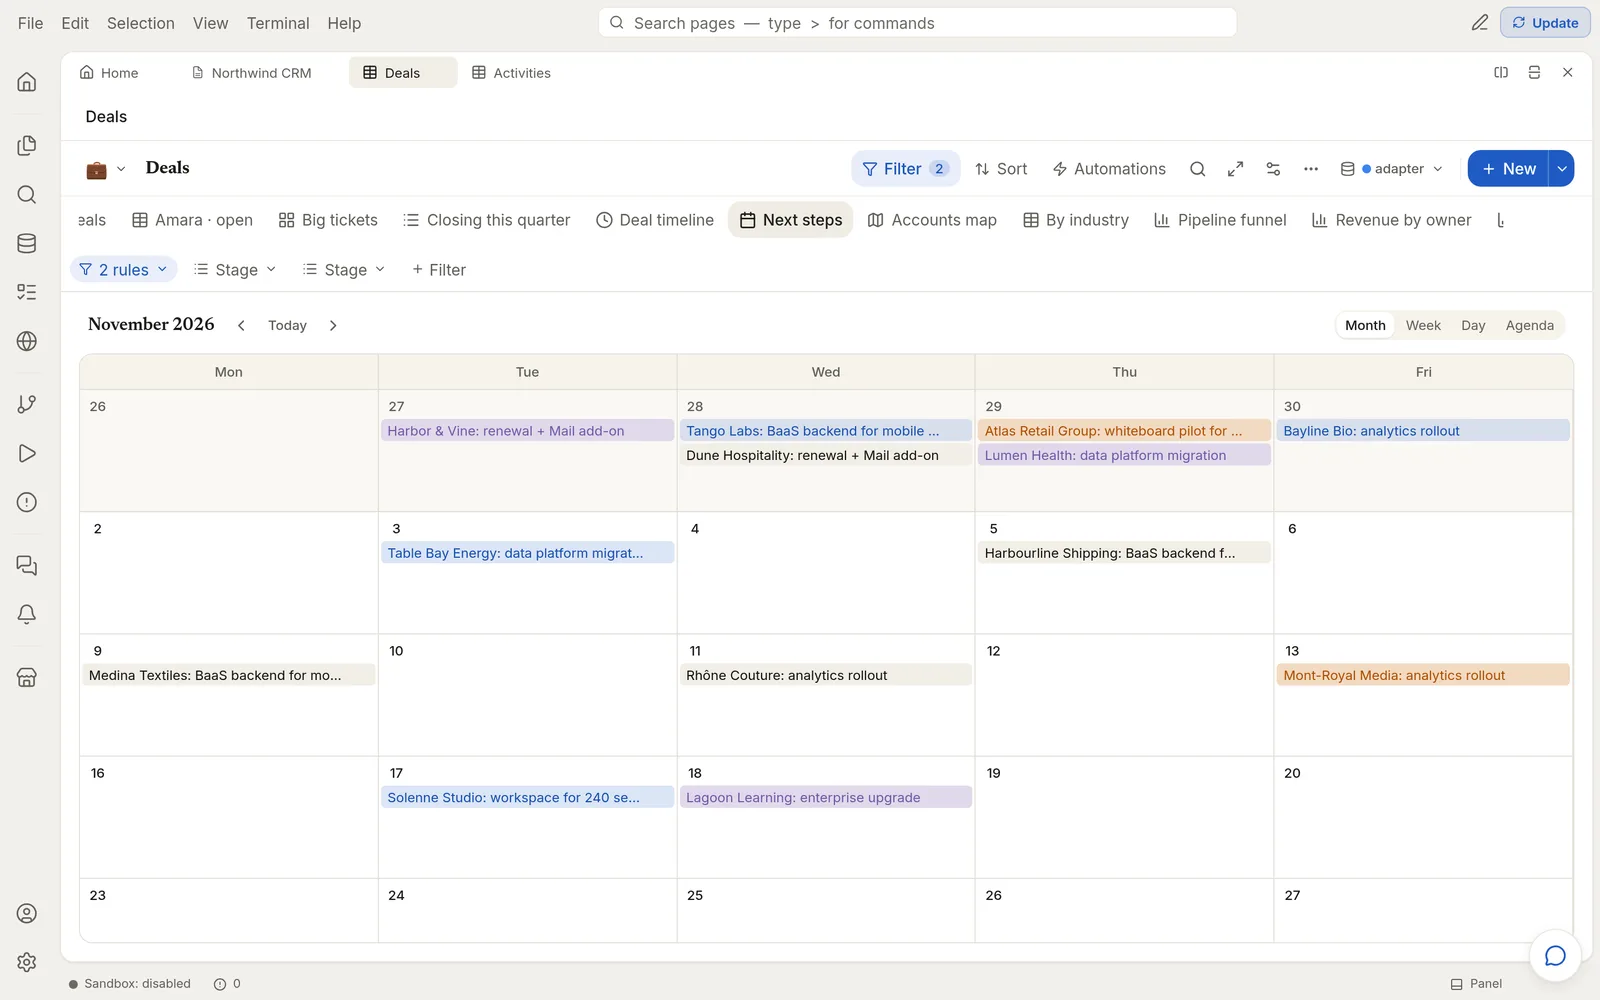
Task: Open the pages icon in the sidebar
Action: [x=27, y=146]
